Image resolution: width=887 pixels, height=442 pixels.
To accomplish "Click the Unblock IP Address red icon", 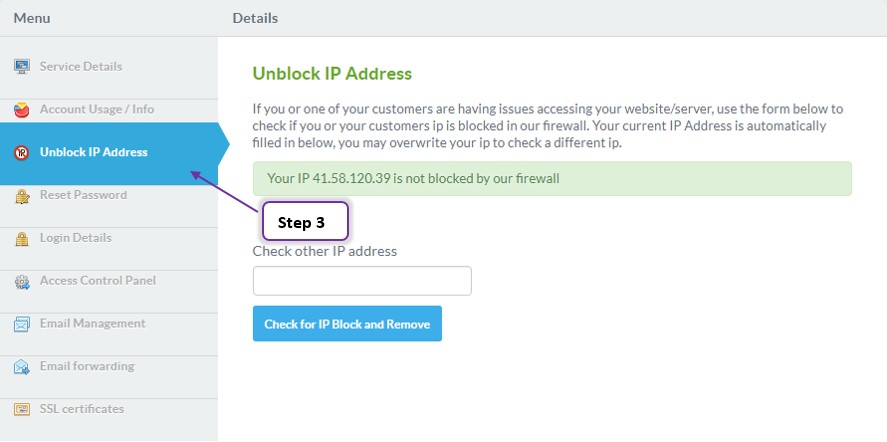I will (x=21, y=153).
